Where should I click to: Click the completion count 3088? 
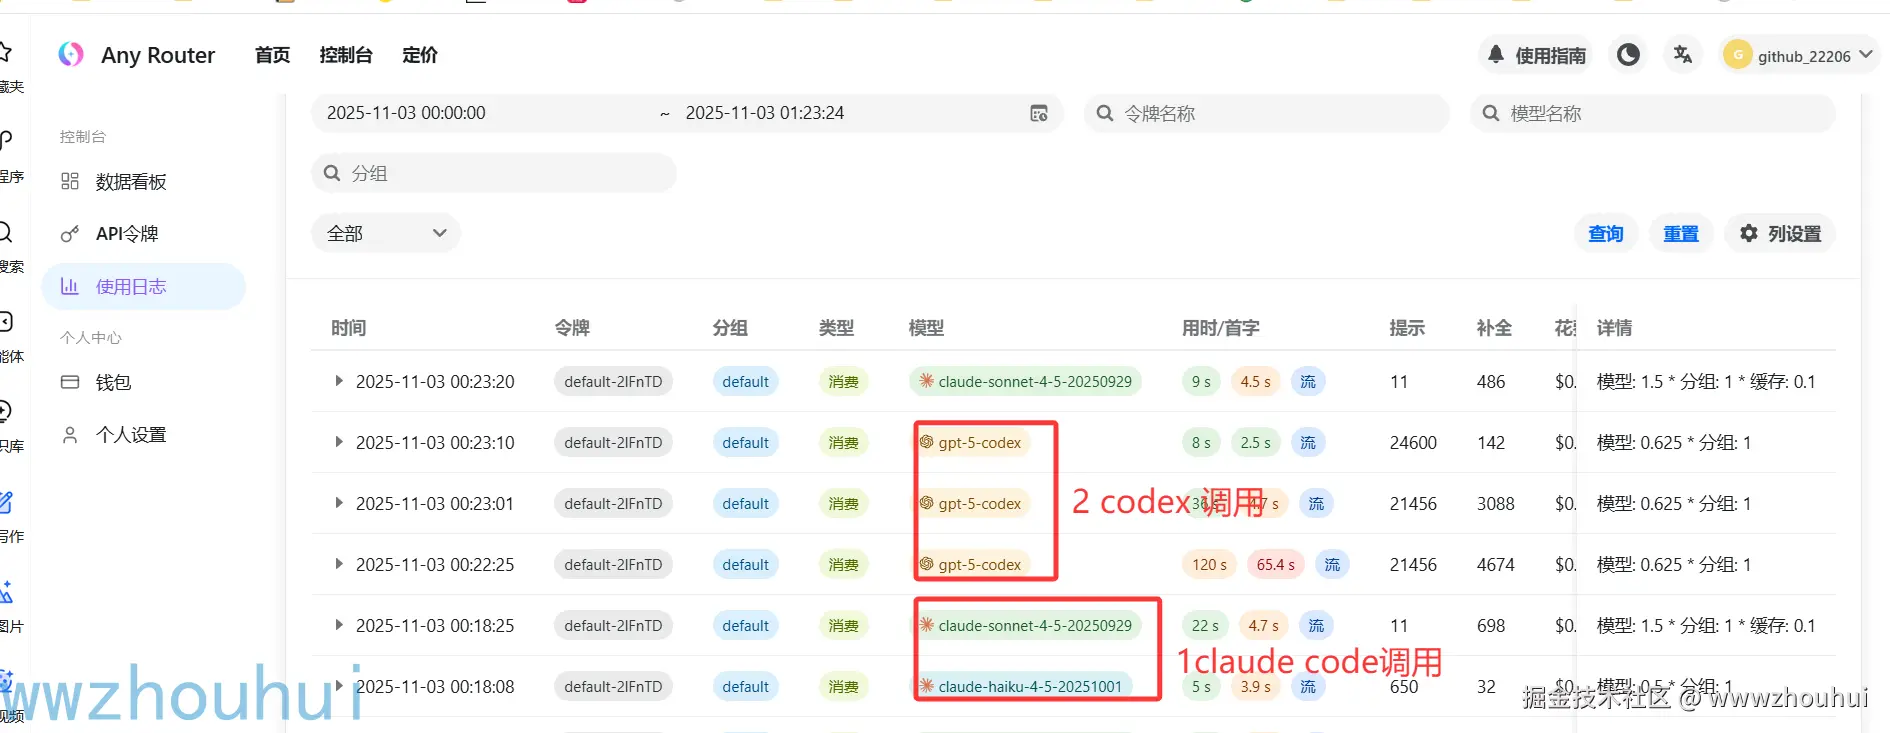point(1496,503)
